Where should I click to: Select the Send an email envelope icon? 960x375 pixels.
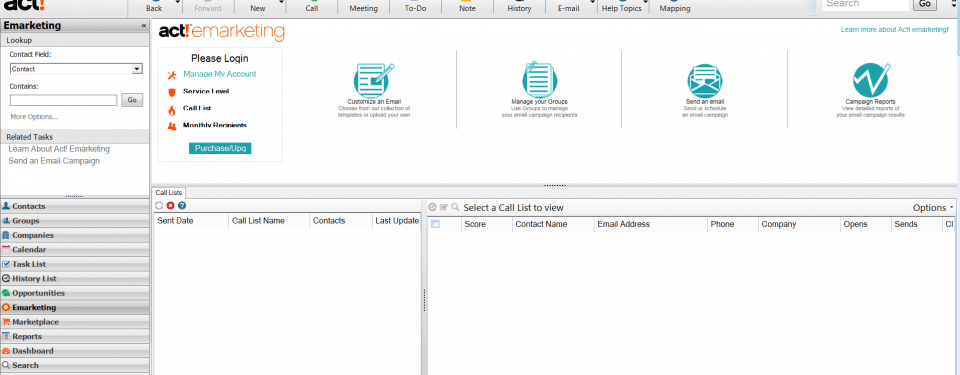coord(705,80)
